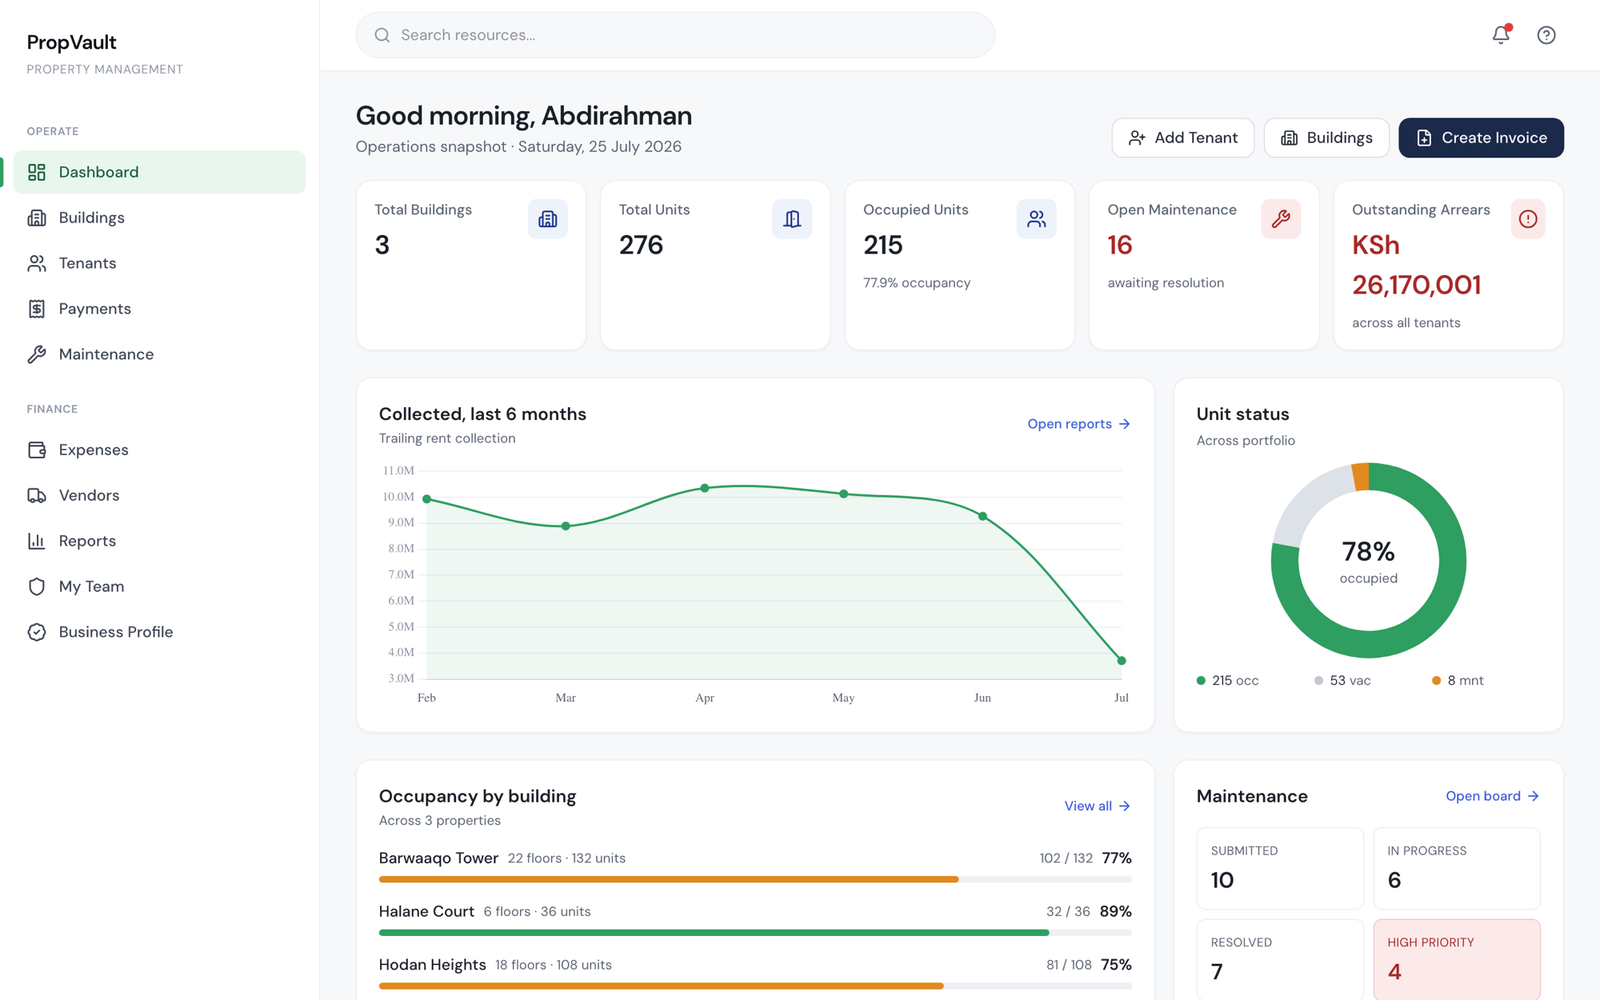Click the Reports bar chart icon in sidebar

[x=37, y=541]
